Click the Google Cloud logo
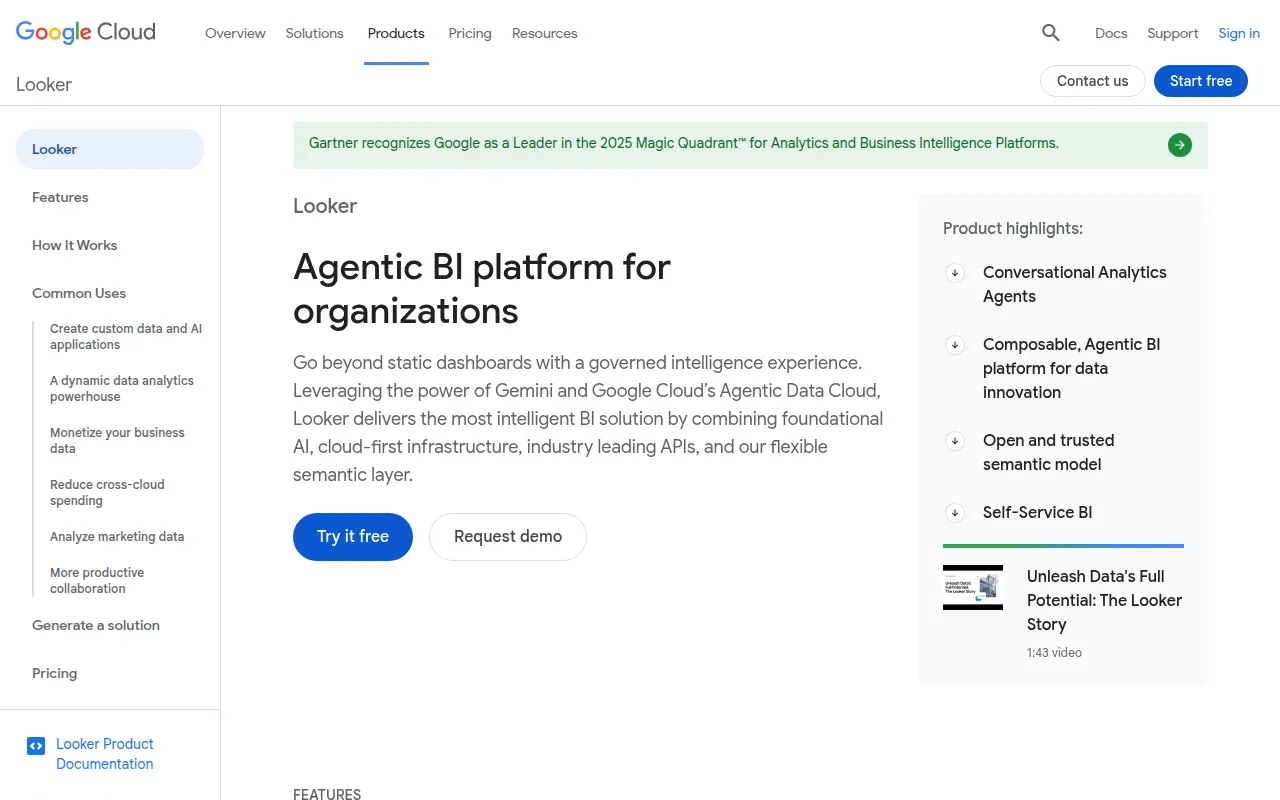 pos(86,32)
